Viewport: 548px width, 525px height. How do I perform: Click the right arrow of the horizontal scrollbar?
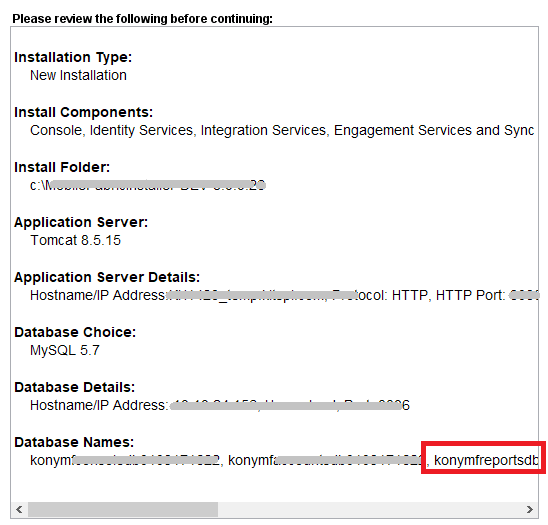(x=530, y=509)
